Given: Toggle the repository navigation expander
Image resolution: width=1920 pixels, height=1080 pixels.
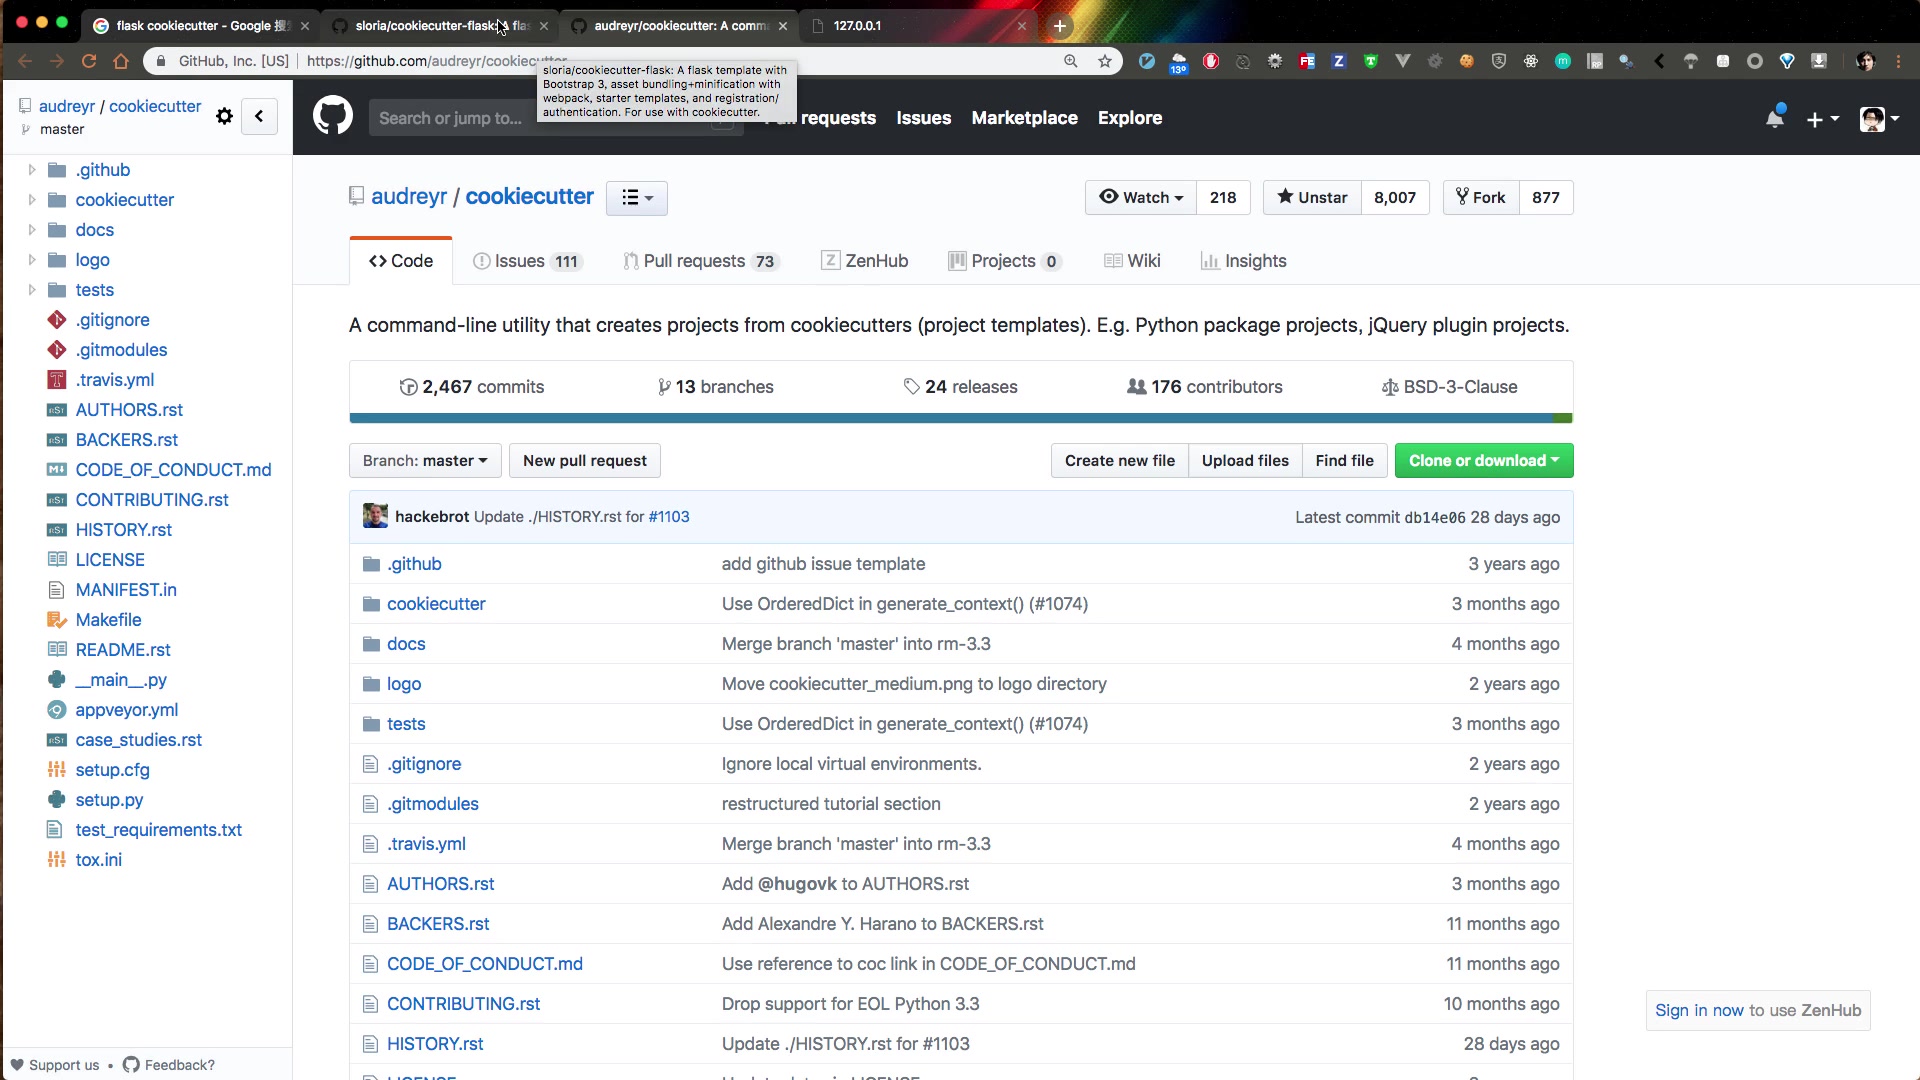Looking at the screenshot, I should [260, 116].
